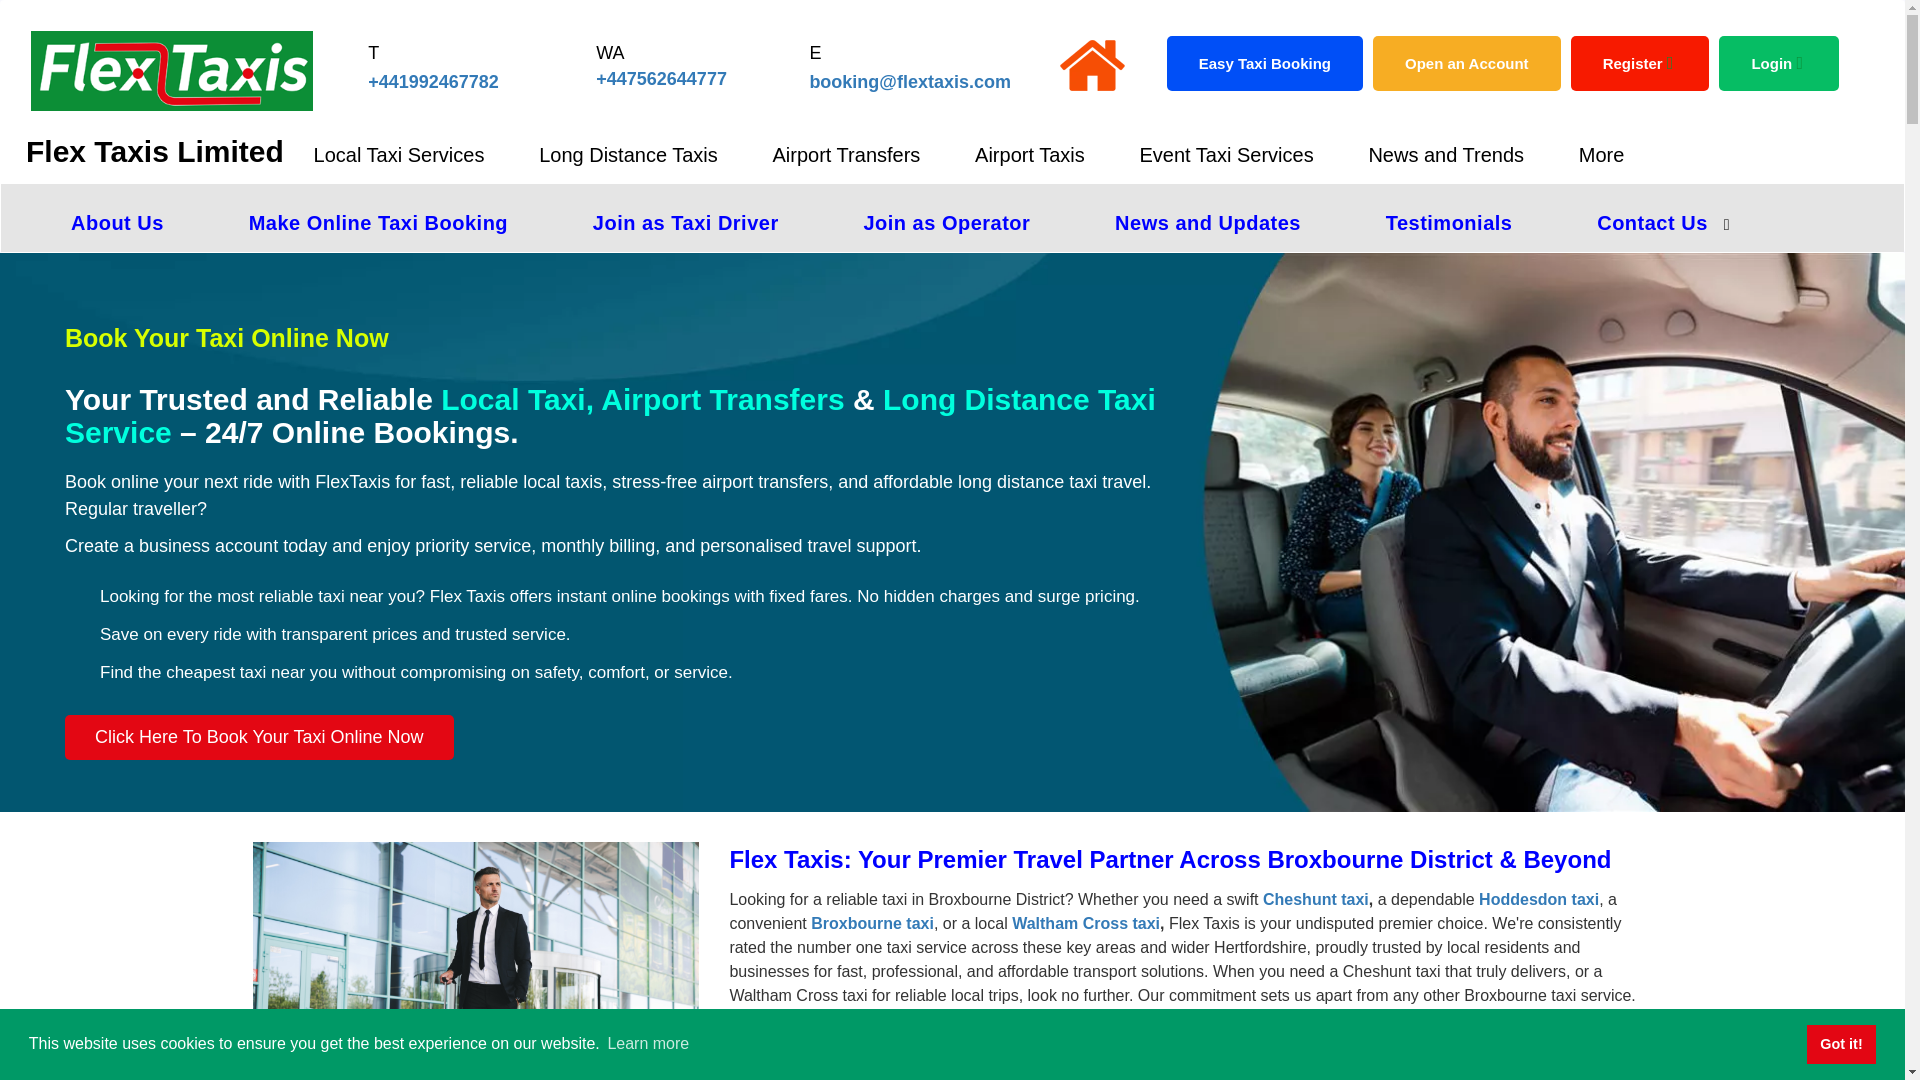Open the Waltham Cross taxi link
The width and height of the screenshot is (1920, 1080).
tap(1085, 923)
